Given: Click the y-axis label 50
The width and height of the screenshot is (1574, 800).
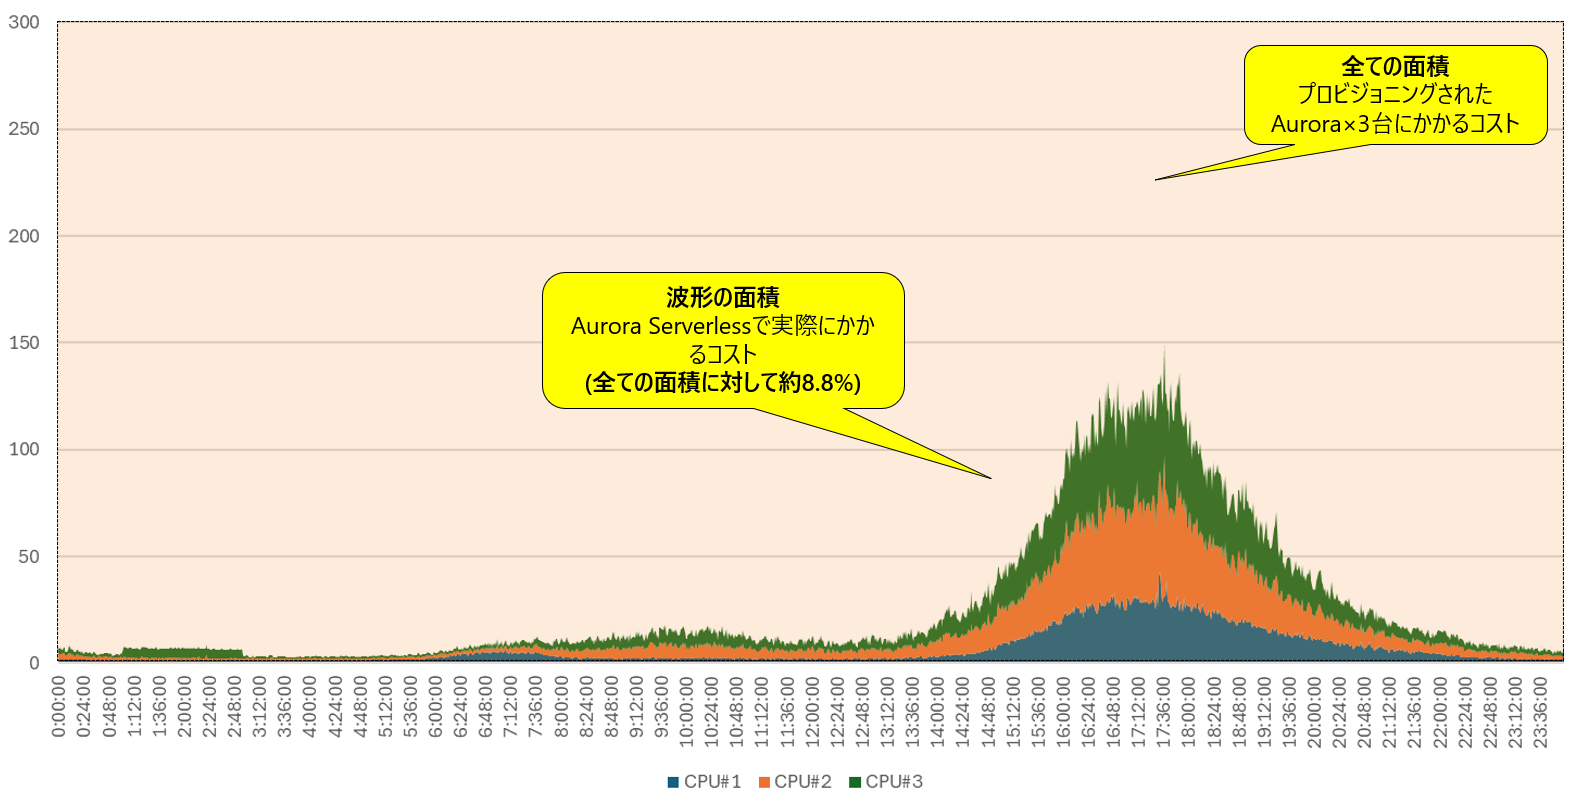Looking at the screenshot, I should [29, 556].
